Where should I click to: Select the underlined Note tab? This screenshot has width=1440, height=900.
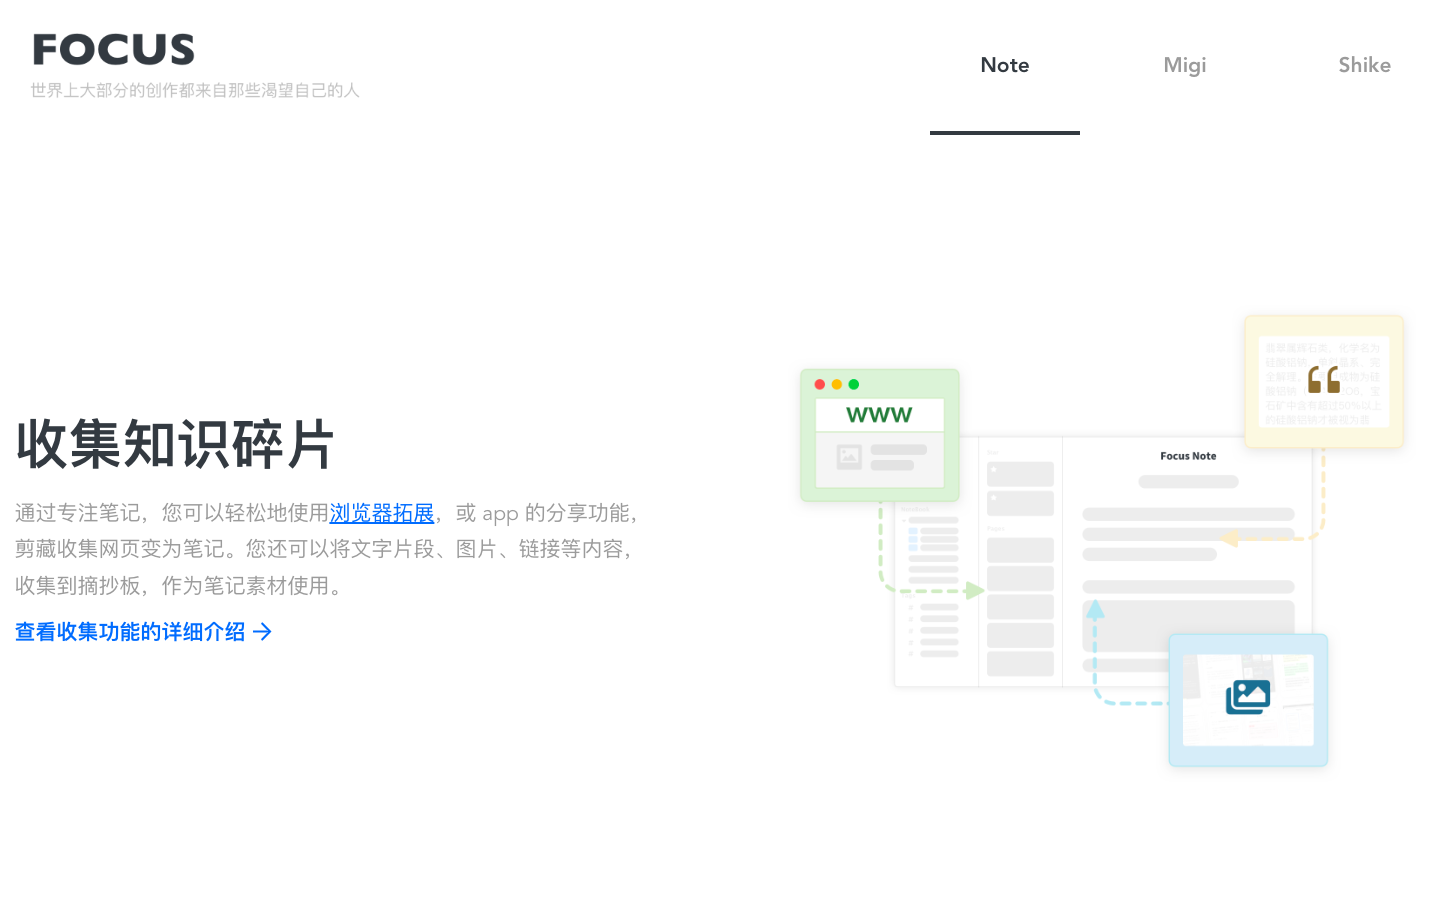tap(1004, 65)
